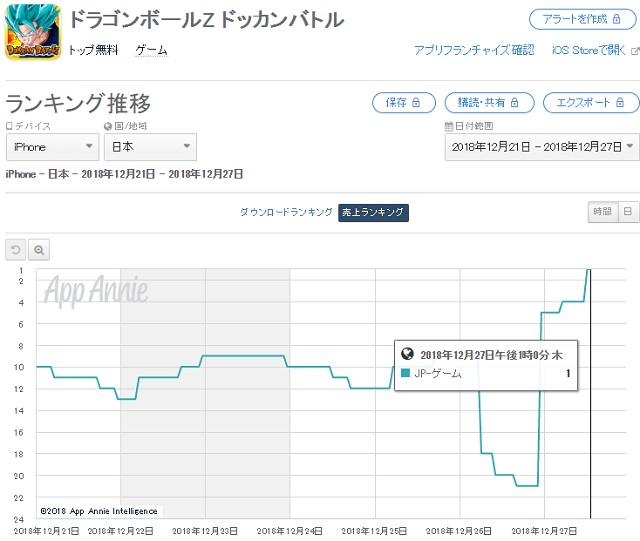640x541 pixels.
Task: Click the JP-ゲーム teal legend swatch
Action: tap(406, 374)
